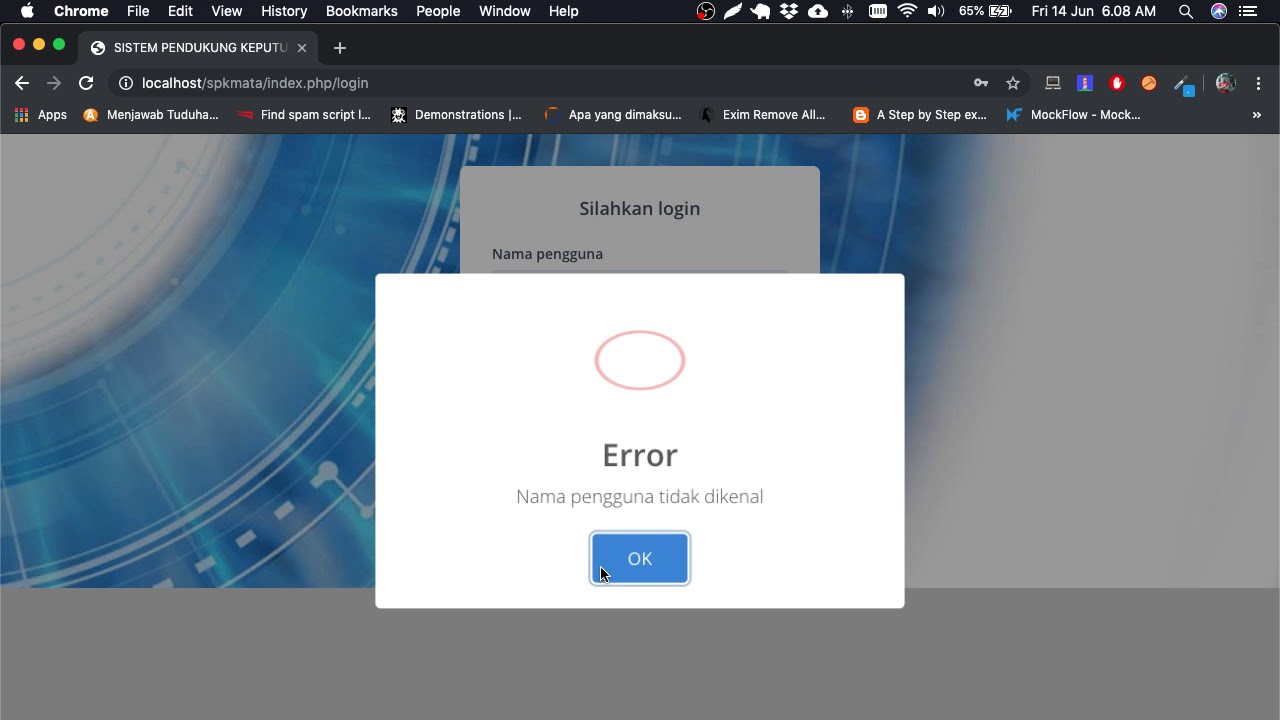Open saved passwords key icon
1280x720 pixels.
coord(981,83)
